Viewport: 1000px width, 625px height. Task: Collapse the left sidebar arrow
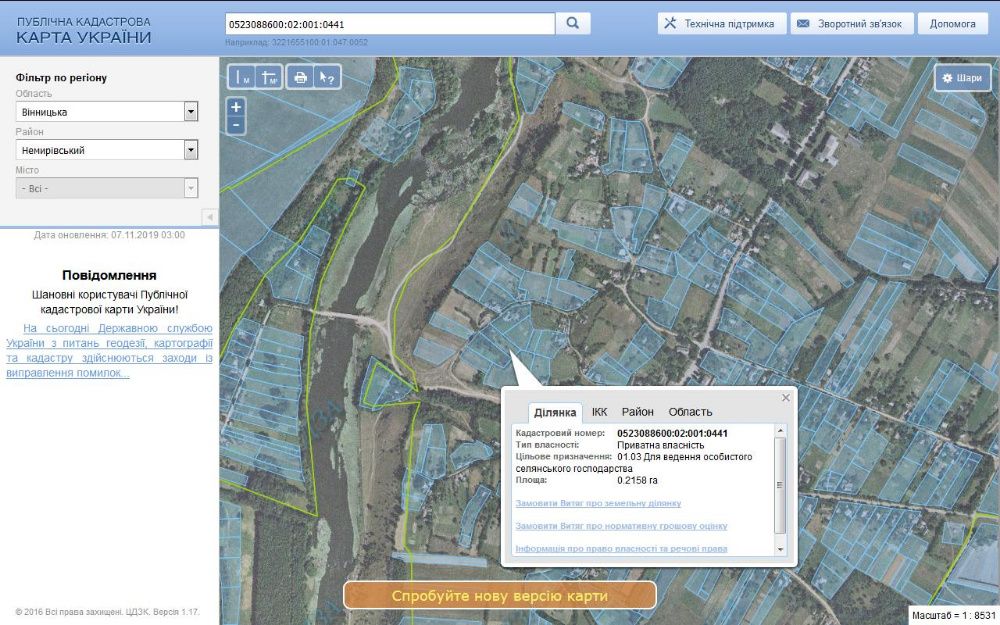pos(210,217)
